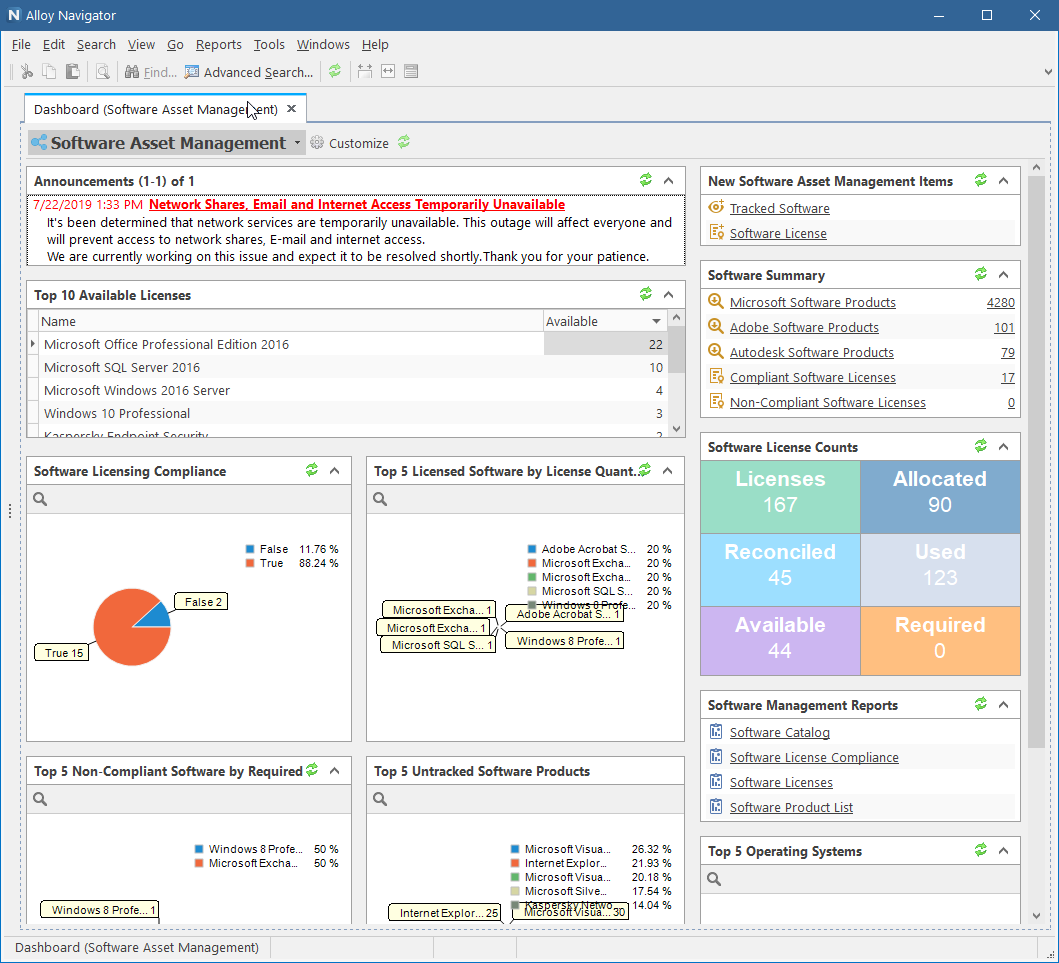Screen dimensions: 1059x963
Task: Click the Copy toolbar icon
Action: point(48,71)
